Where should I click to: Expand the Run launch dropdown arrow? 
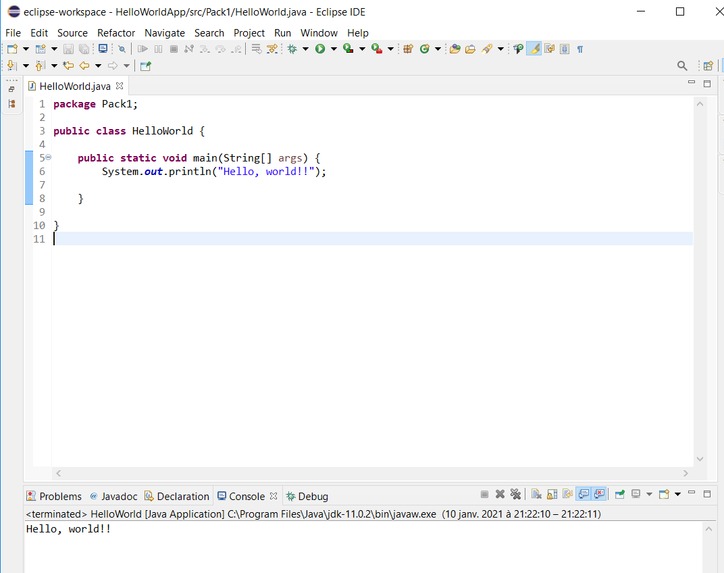click(333, 49)
